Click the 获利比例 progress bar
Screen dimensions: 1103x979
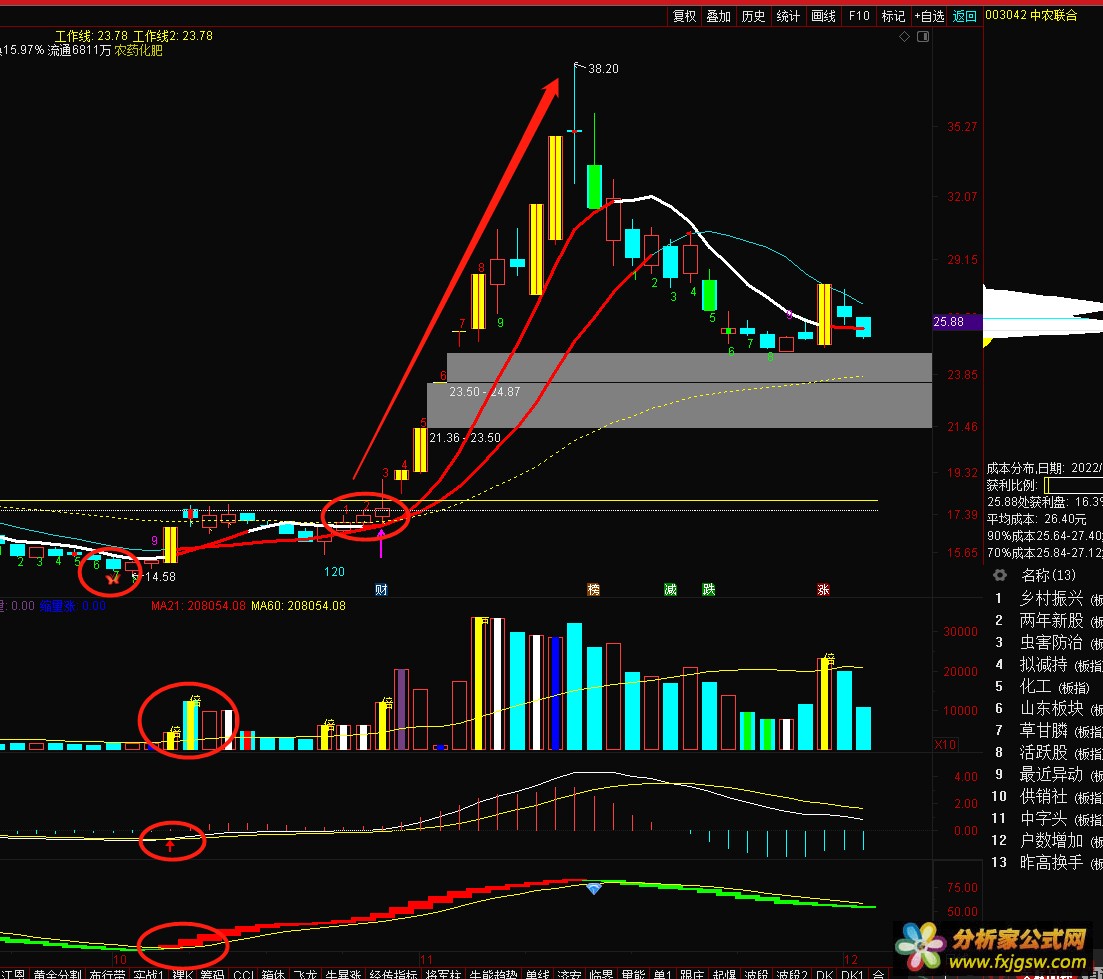[x=1073, y=485]
